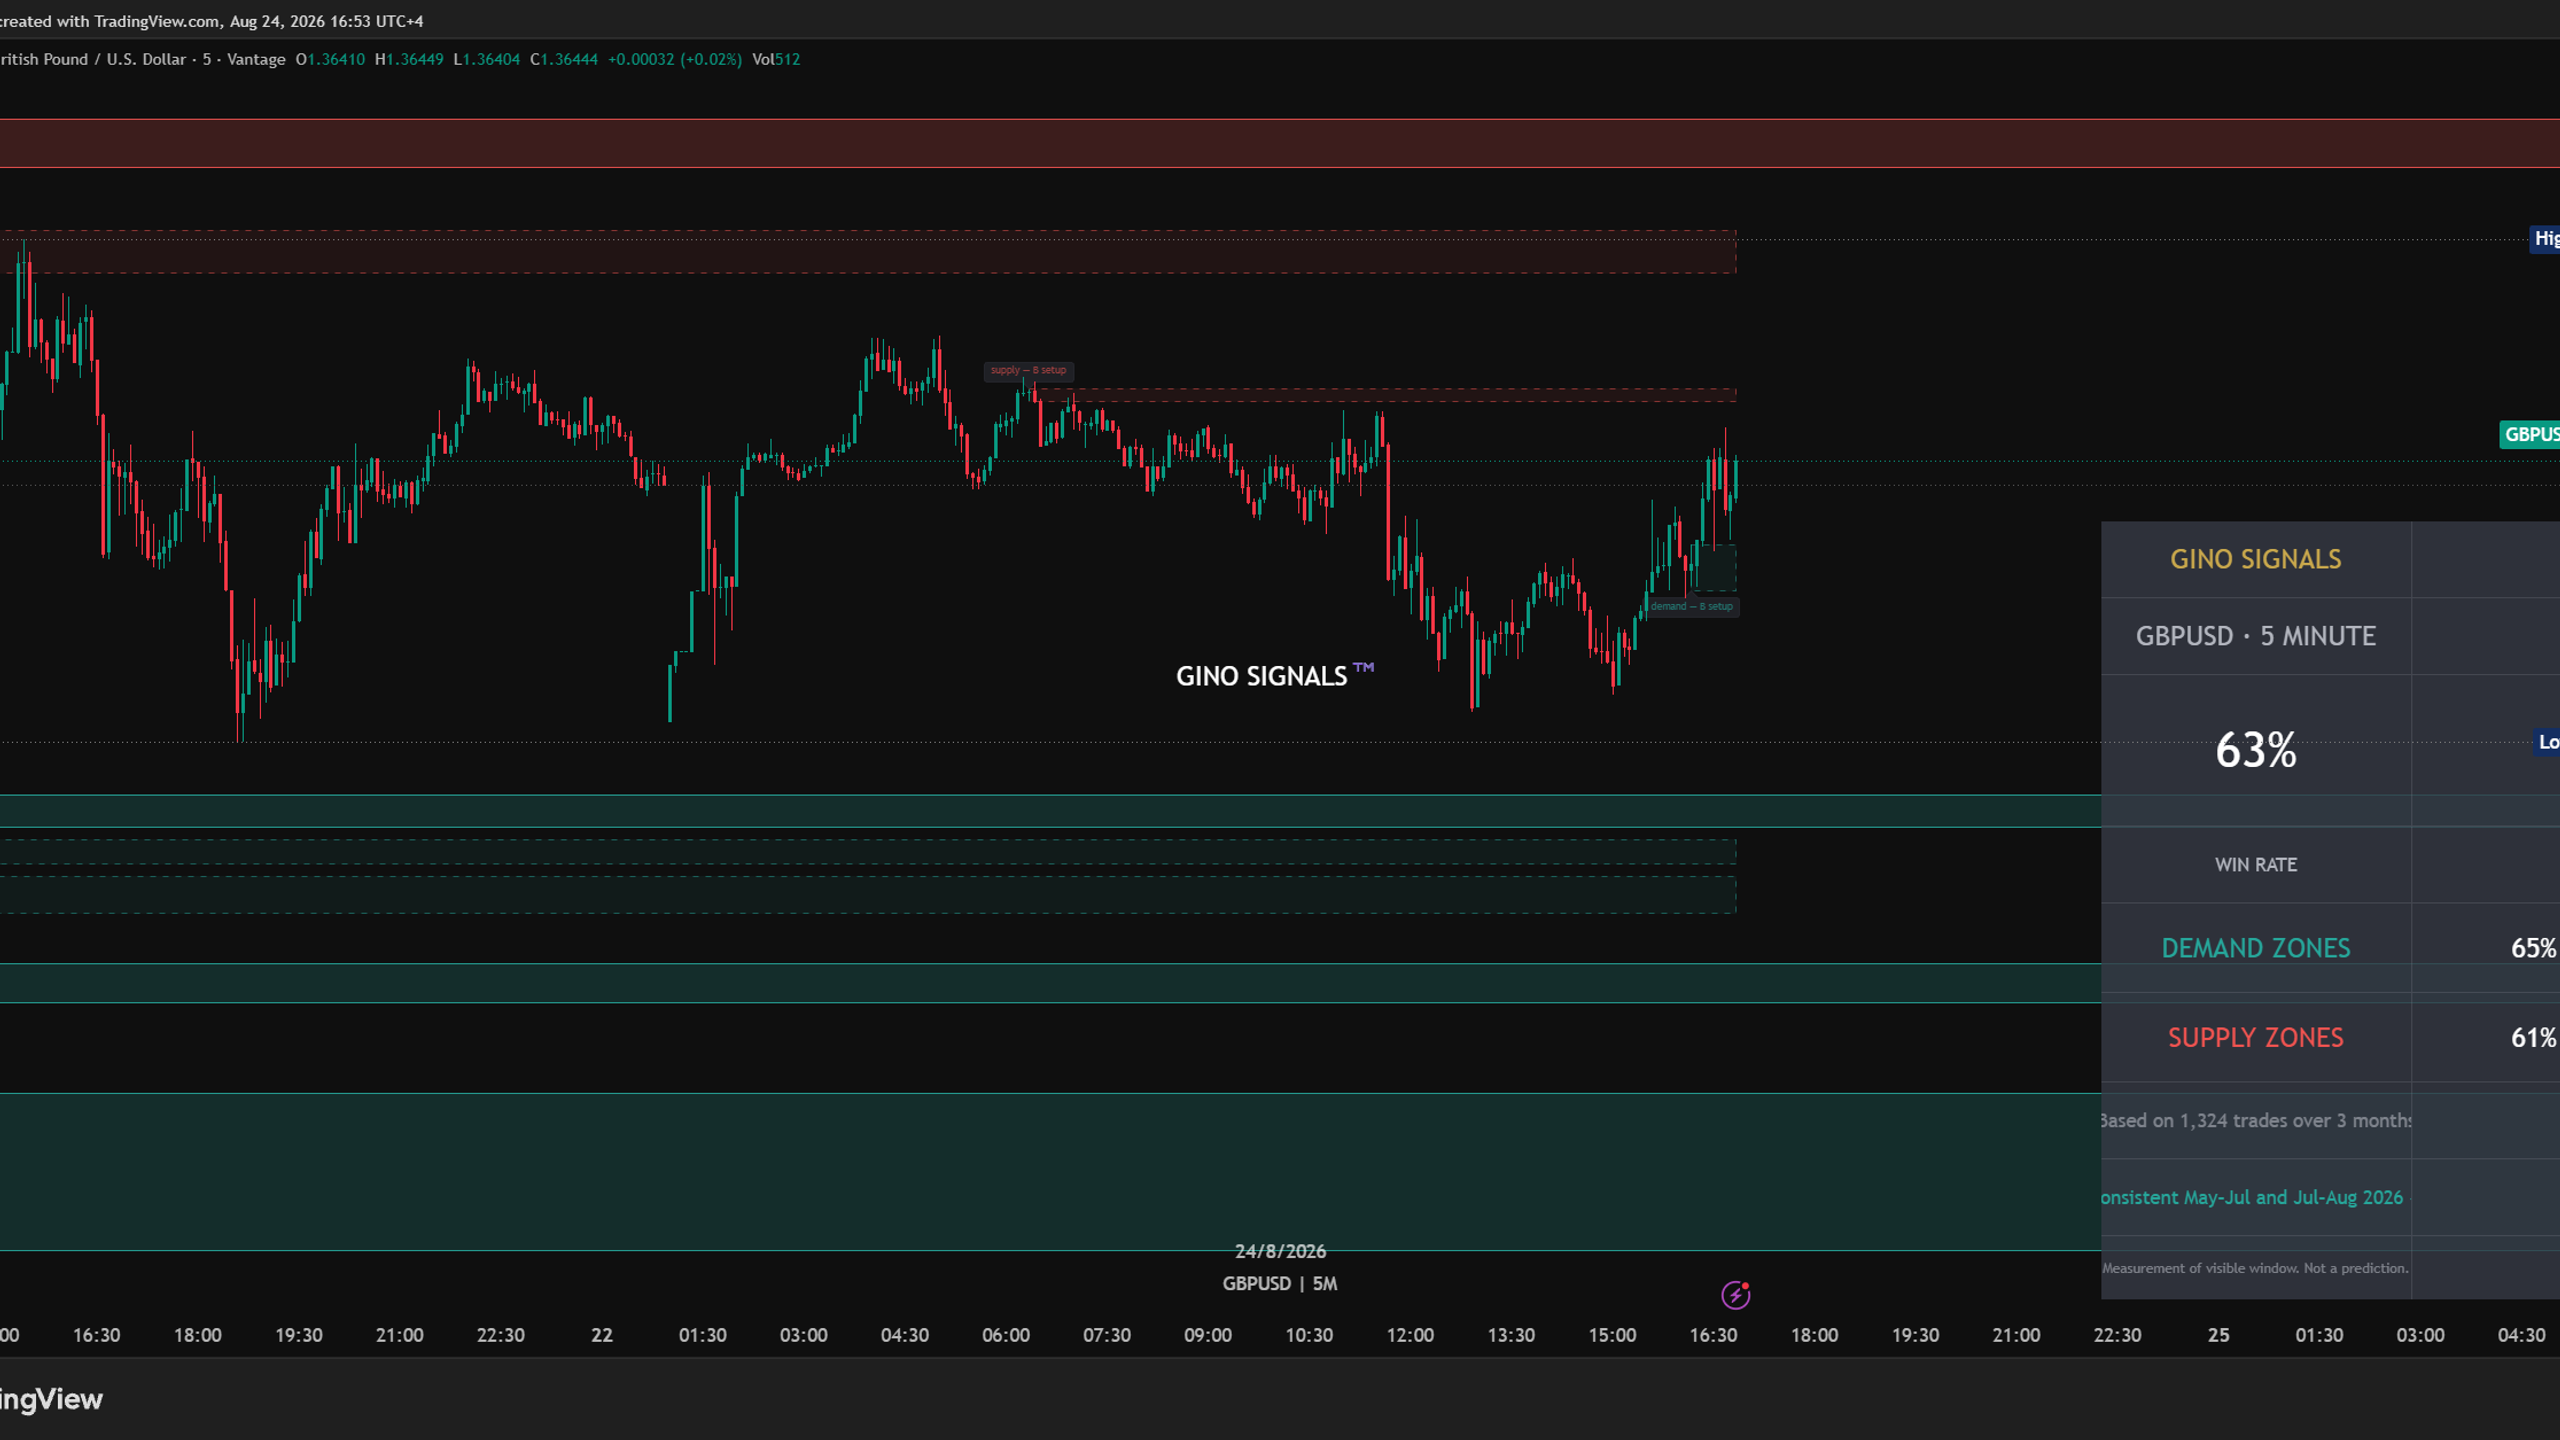Click the 'Based on 1,324 trades' note

2255,1121
